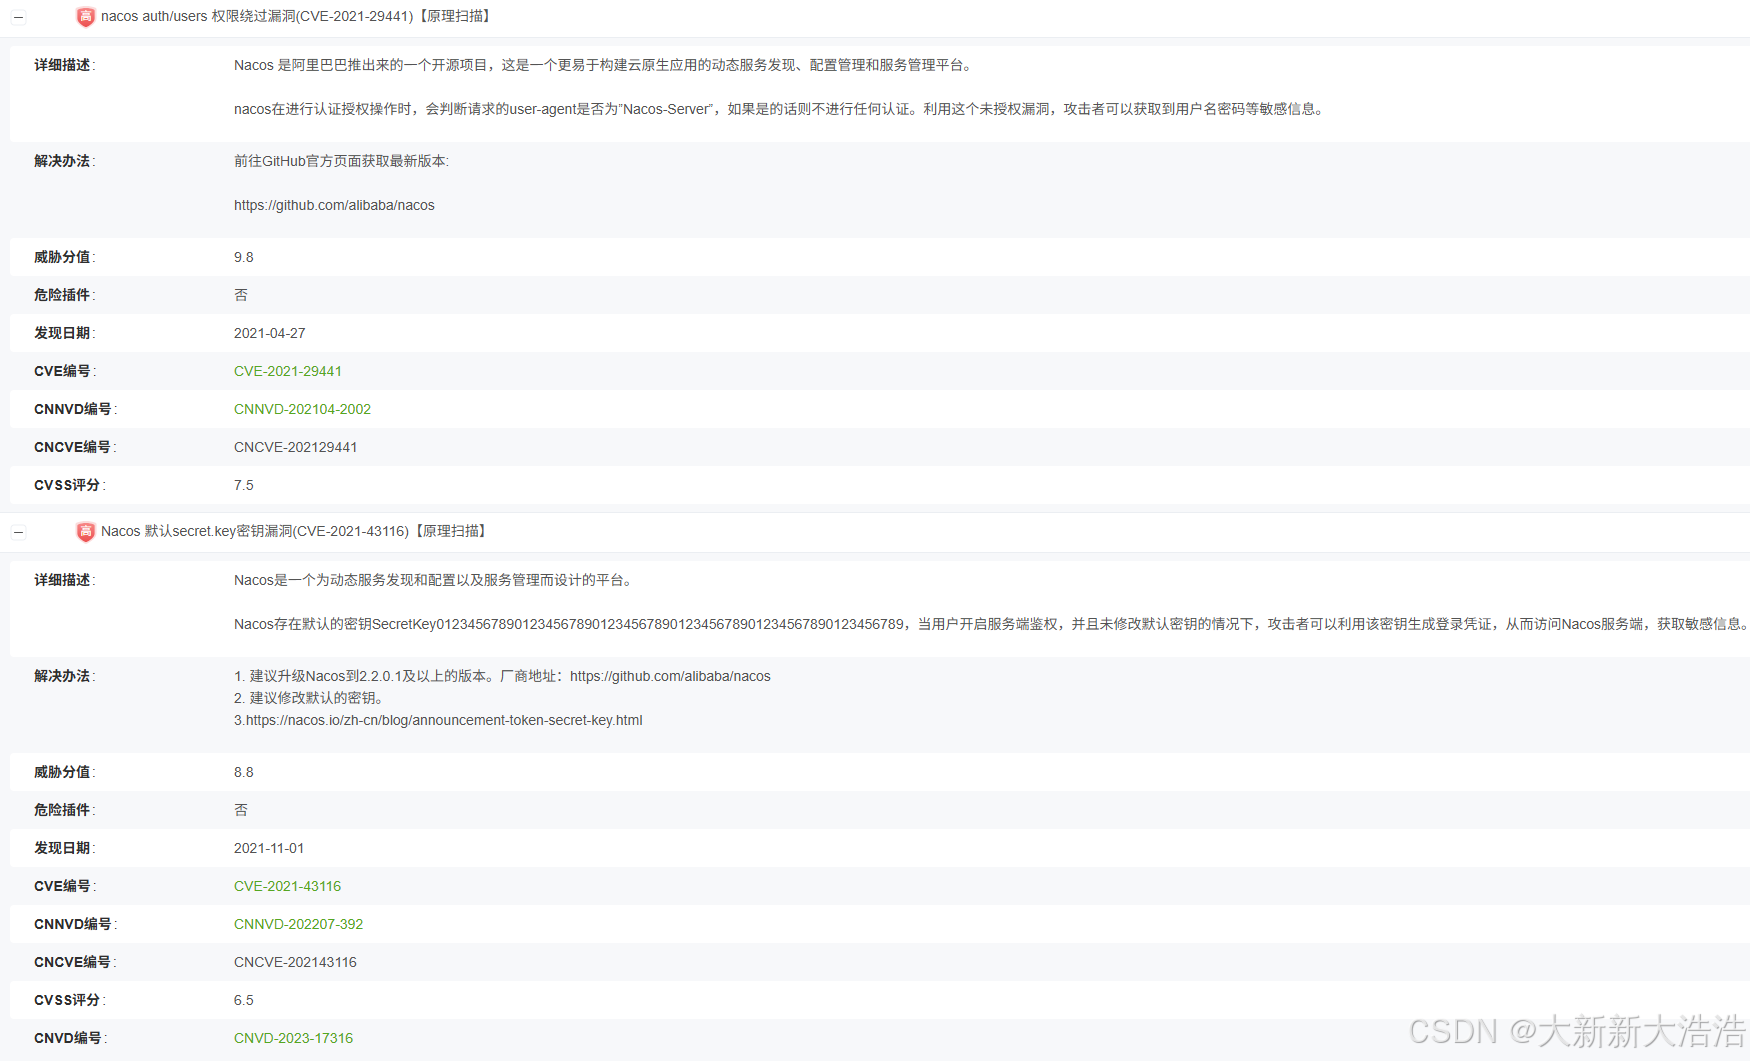Image resolution: width=1750 pixels, height=1061 pixels.
Task: Click the discovery date 2021-11-01
Action: [269, 848]
